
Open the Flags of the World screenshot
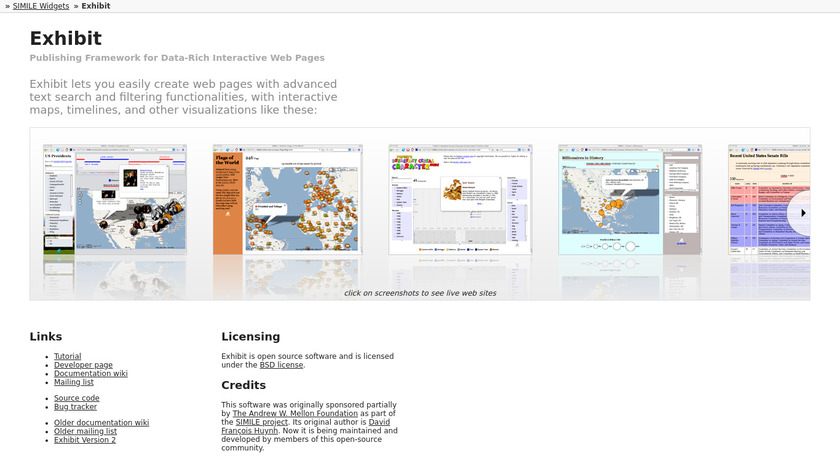click(x=288, y=199)
